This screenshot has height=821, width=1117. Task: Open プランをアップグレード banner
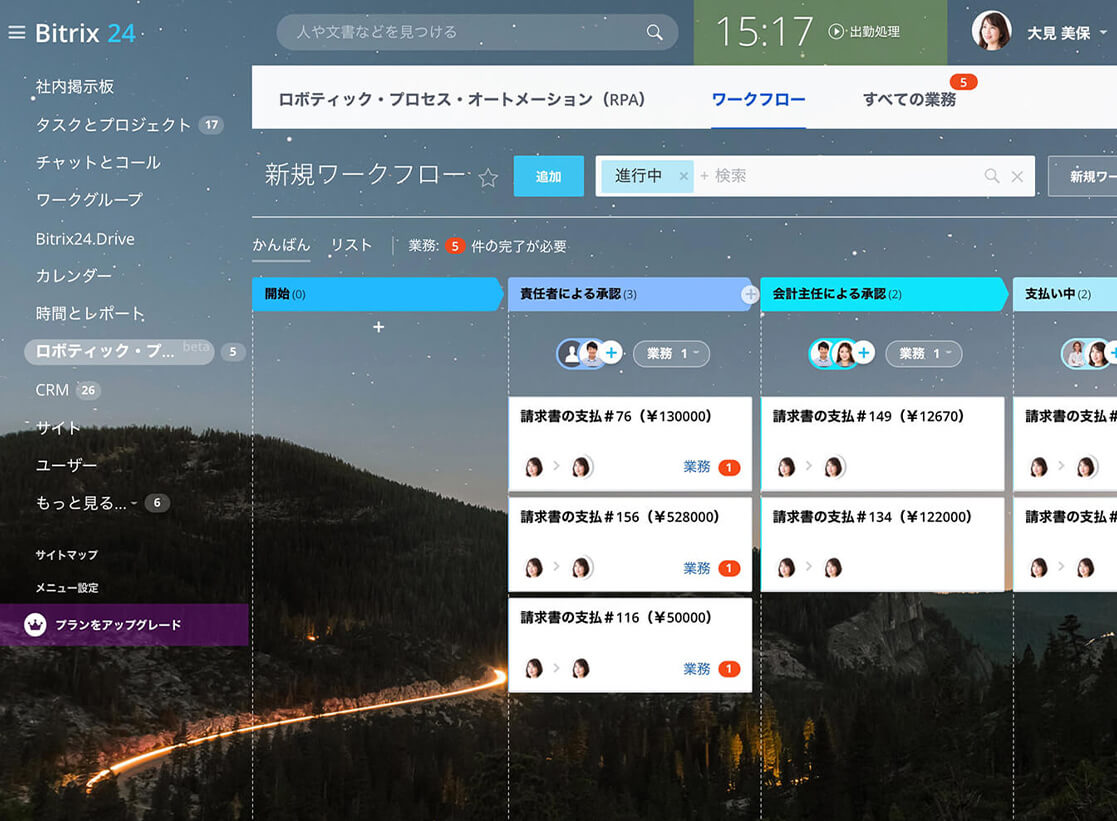[124, 625]
